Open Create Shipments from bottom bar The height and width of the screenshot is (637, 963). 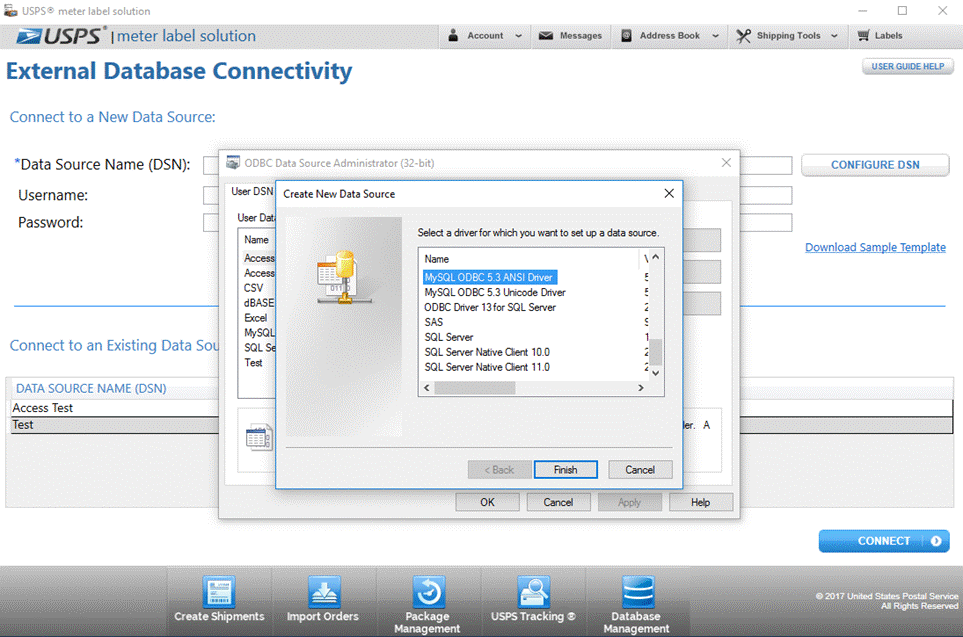(x=219, y=600)
